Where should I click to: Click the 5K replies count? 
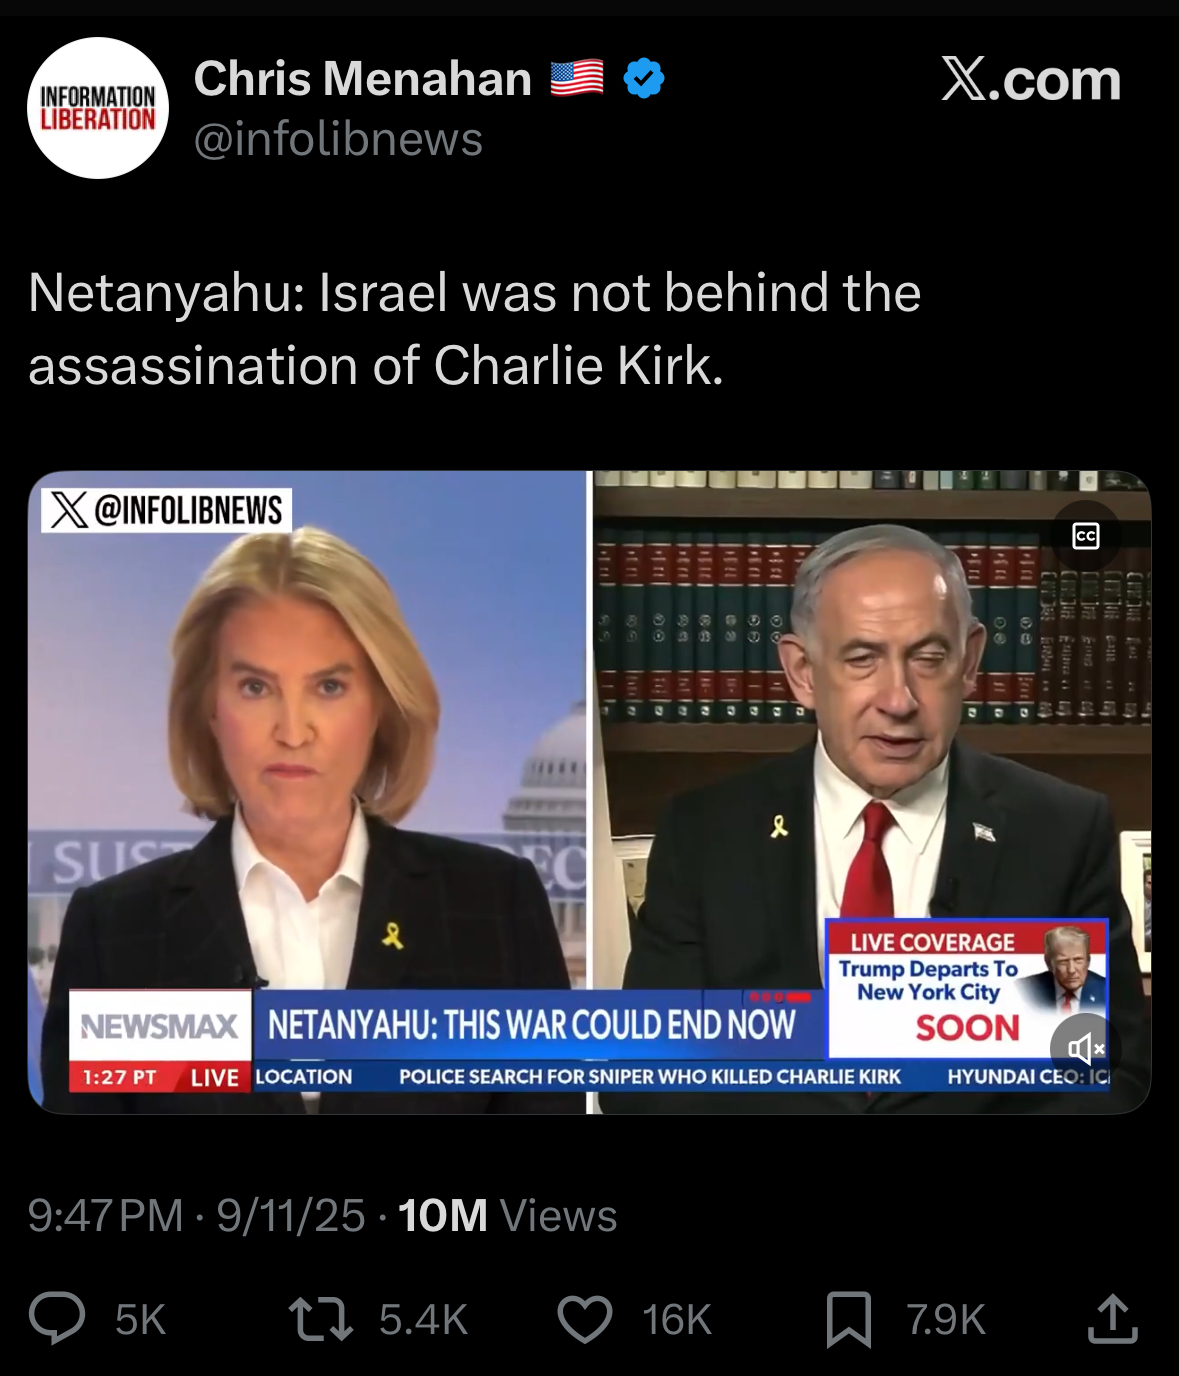tap(140, 1320)
